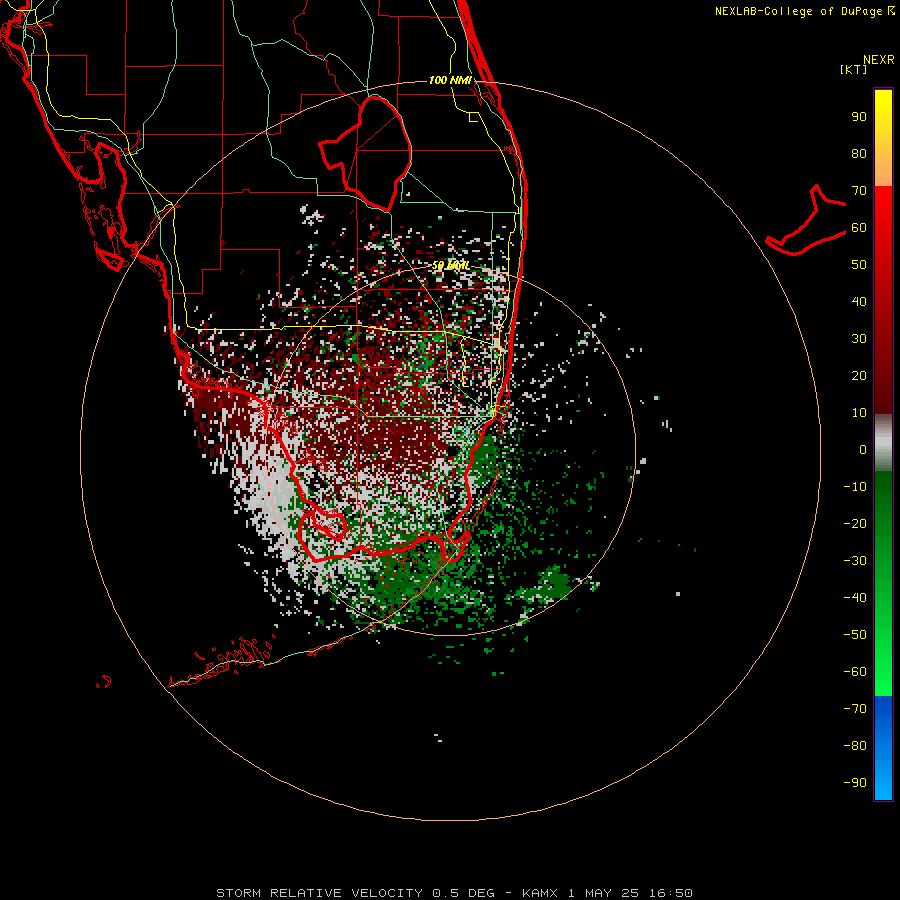Click the positive 10 scale value
The width and height of the screenshot is (900, 900).
click(x=859, y=413)
